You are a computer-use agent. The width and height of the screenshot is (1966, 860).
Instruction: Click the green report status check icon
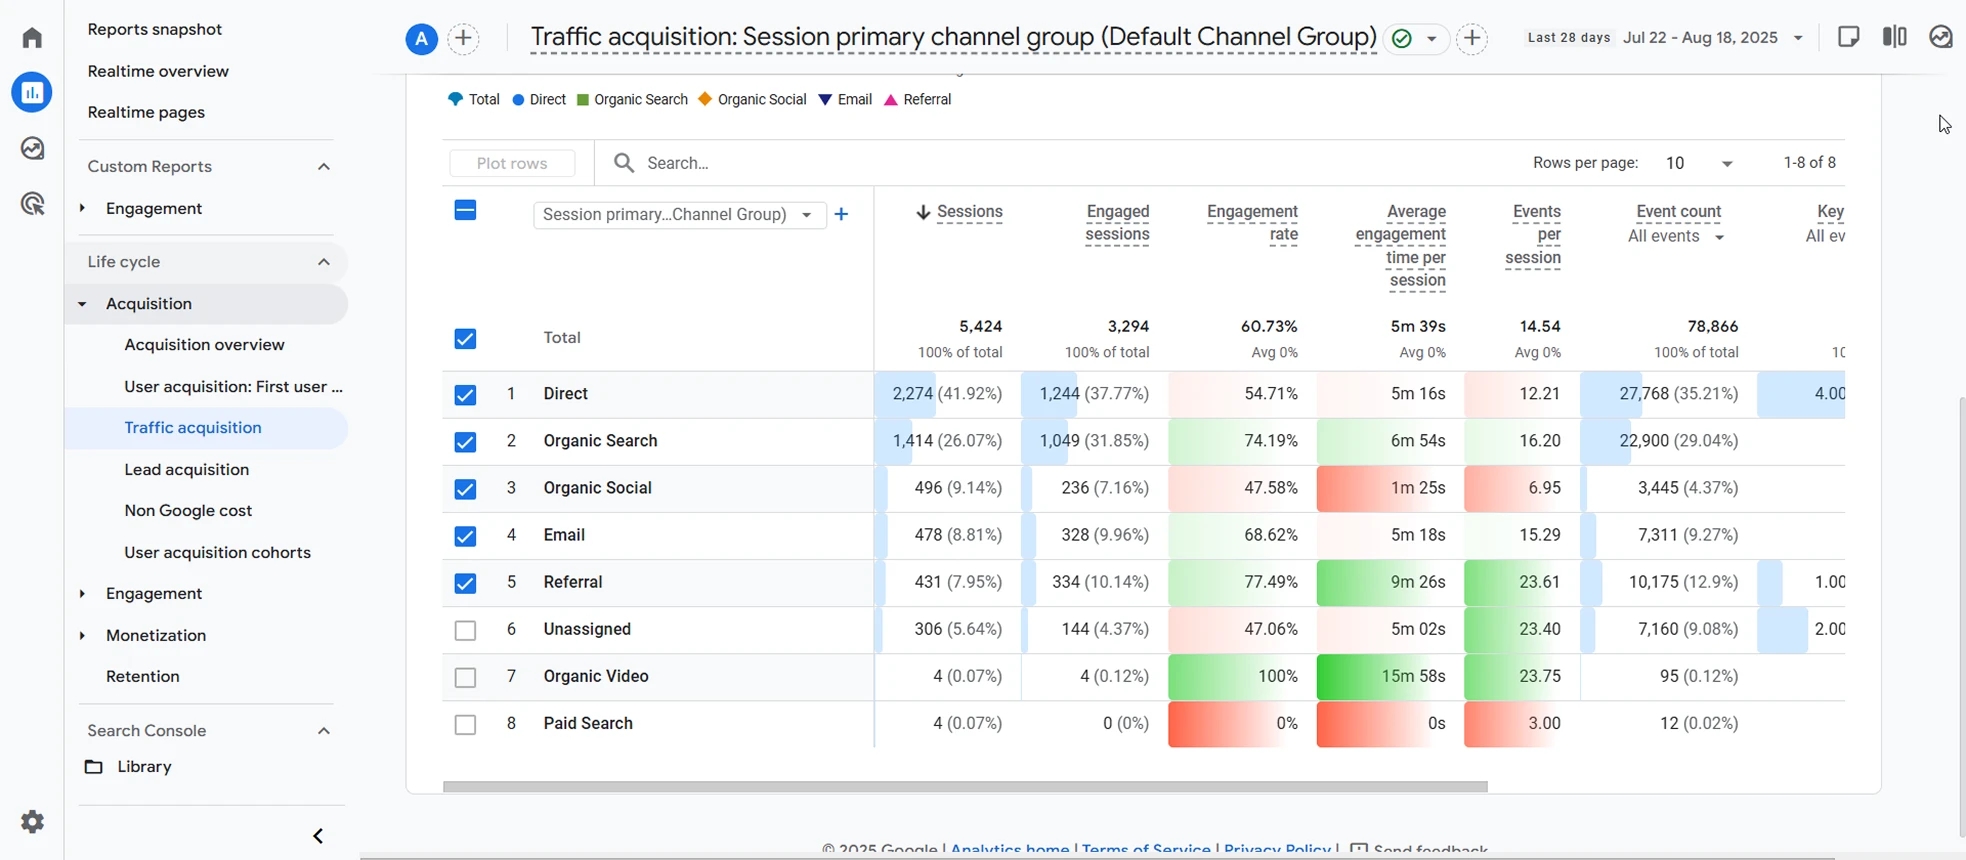coord(1402,39)
